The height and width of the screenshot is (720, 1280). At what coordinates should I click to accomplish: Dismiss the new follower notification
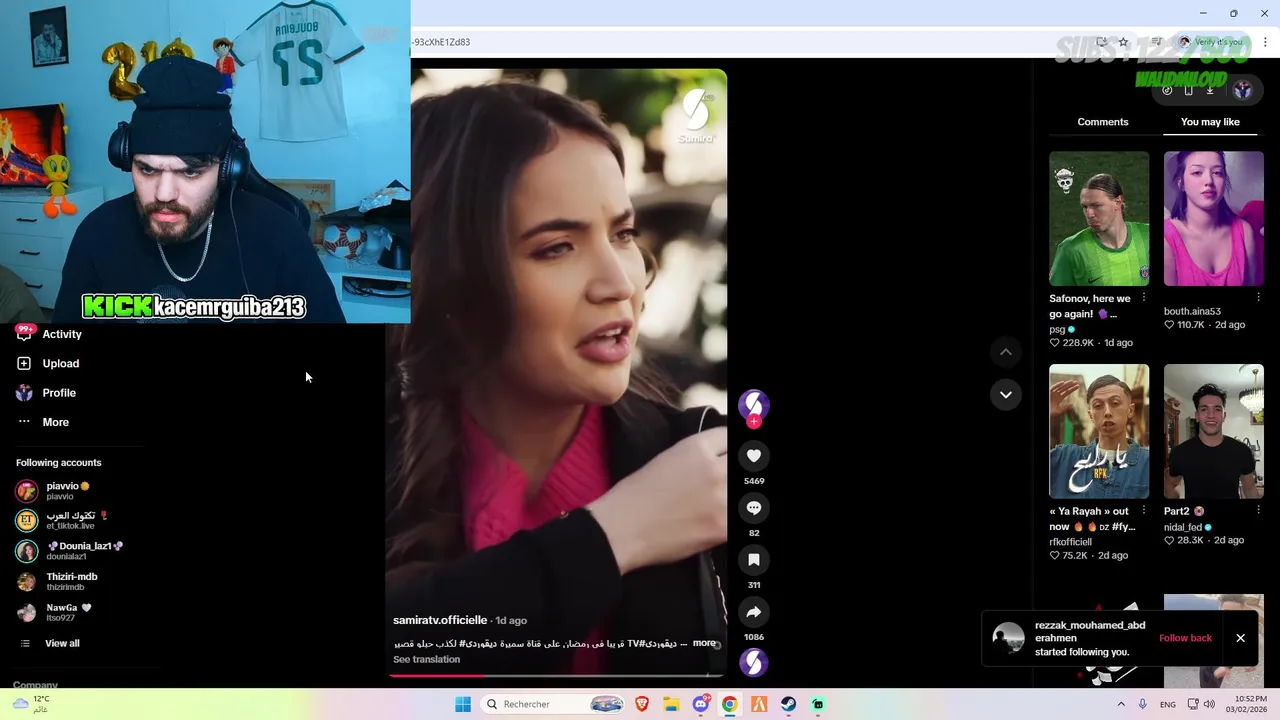1240,638
